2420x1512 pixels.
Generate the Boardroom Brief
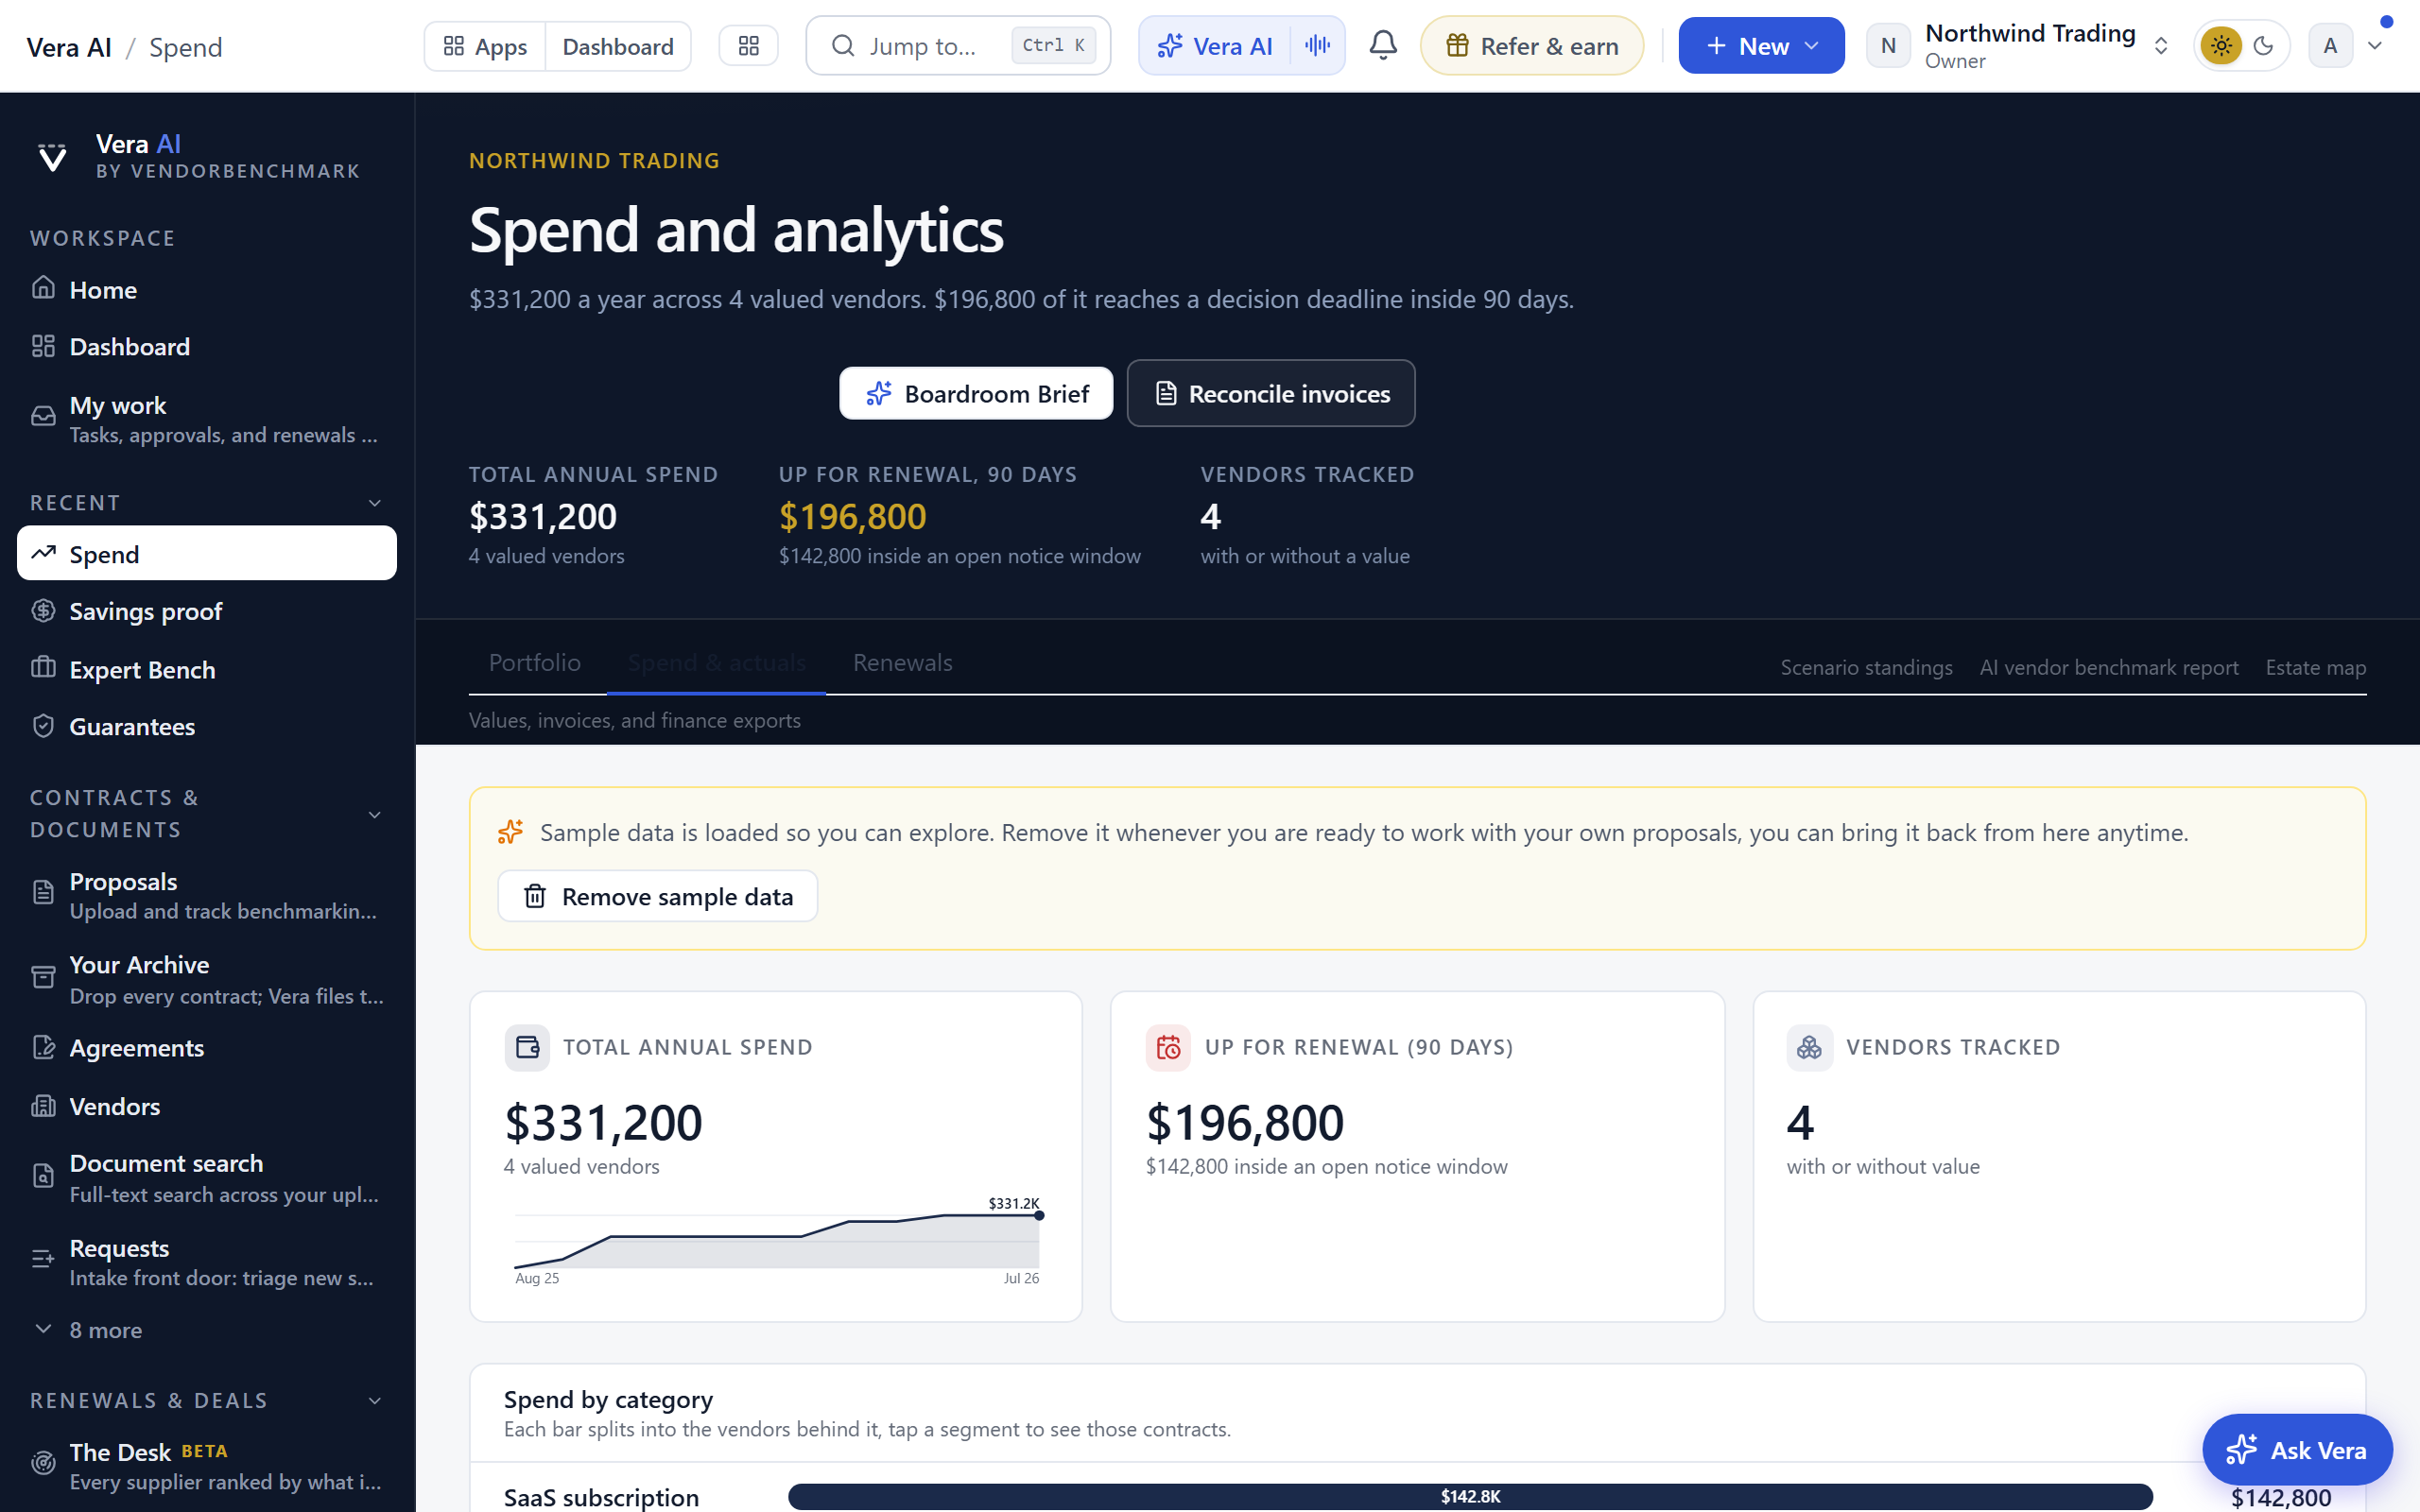pyautogui.click(x=976, y=393)
